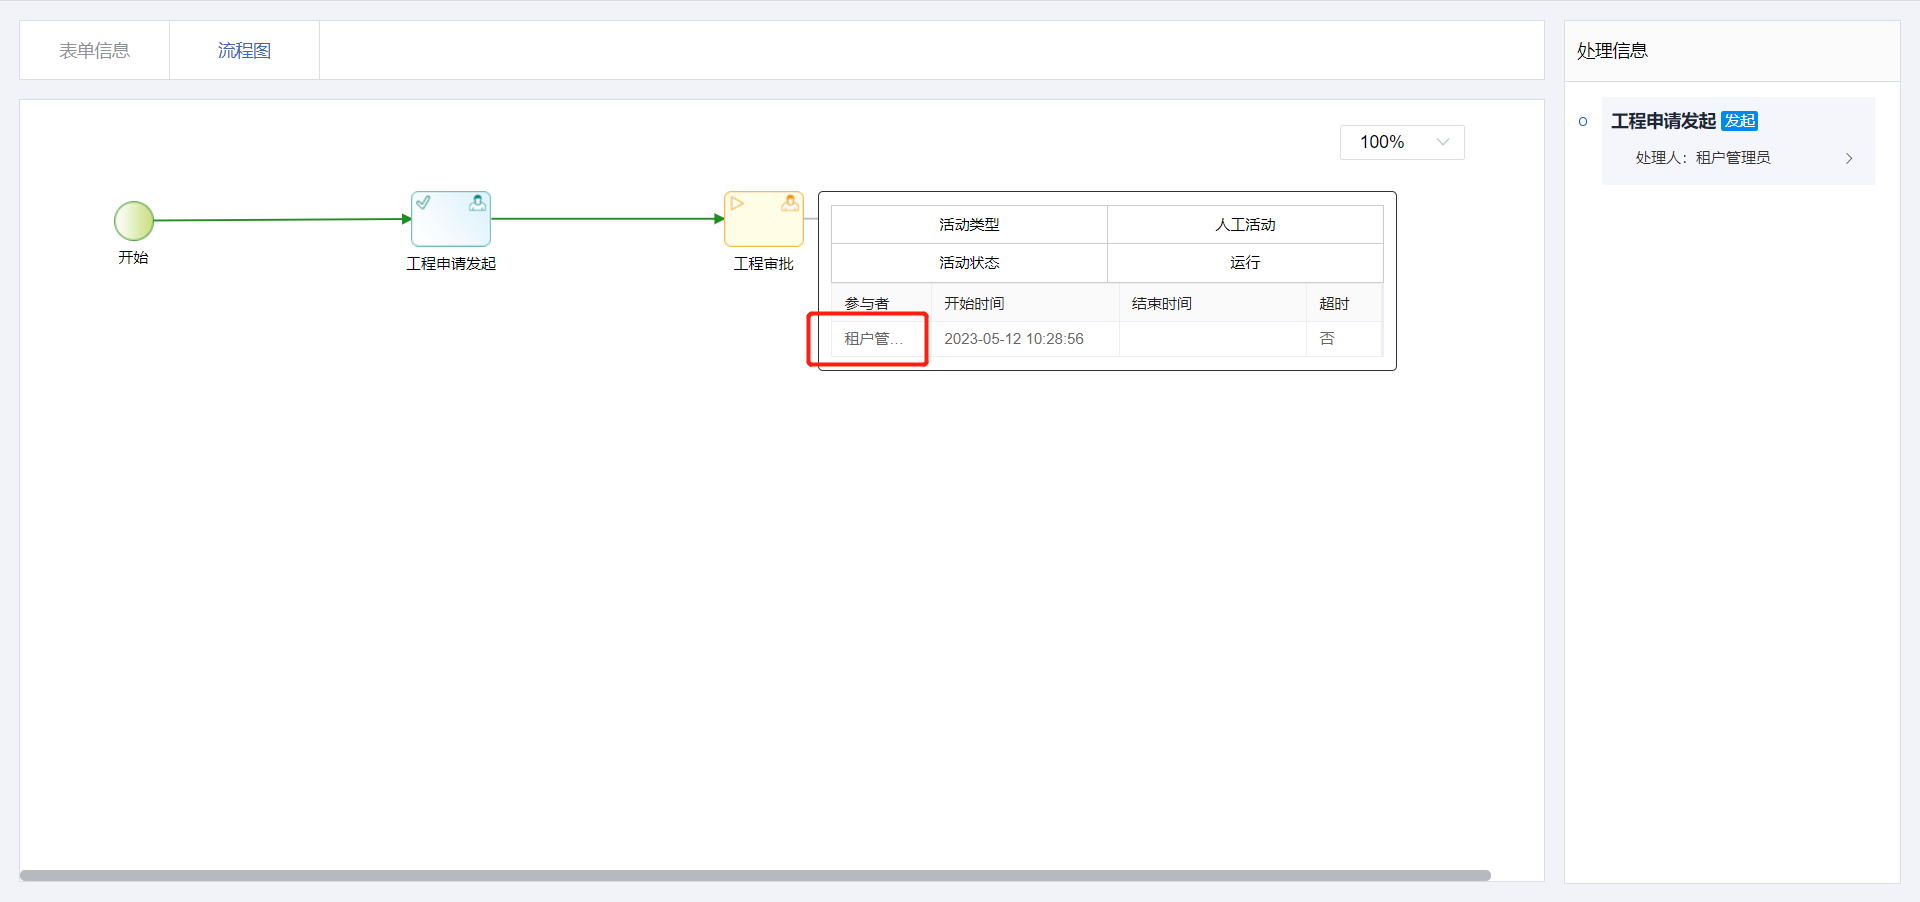Switch to the 流程图 tab
Screen dimensions: 1920x902
[x=244, y=50]
